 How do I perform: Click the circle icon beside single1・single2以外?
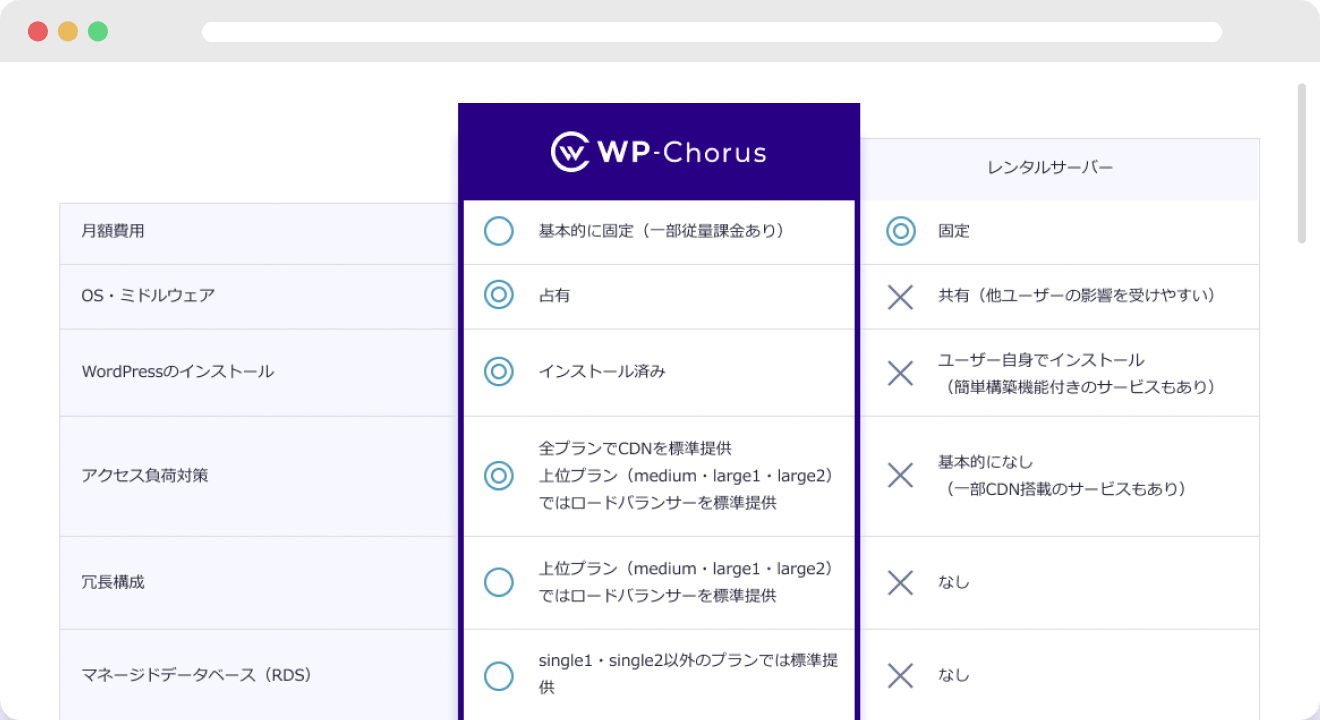[x=498, y=675]
